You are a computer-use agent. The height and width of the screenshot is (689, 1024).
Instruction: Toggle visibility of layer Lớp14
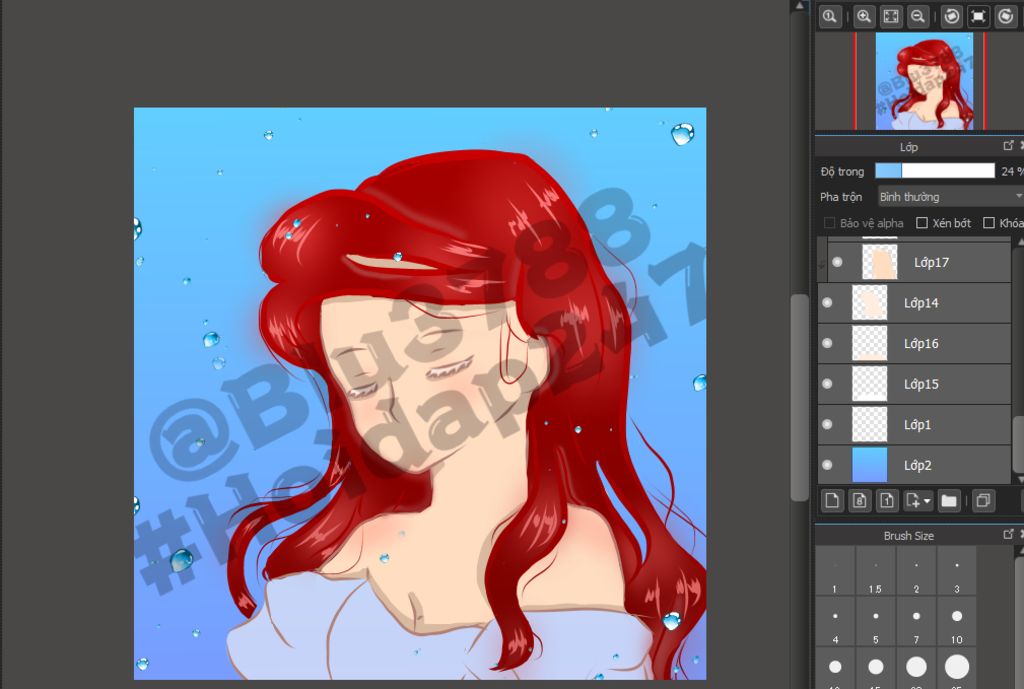[x=827, y=303]
